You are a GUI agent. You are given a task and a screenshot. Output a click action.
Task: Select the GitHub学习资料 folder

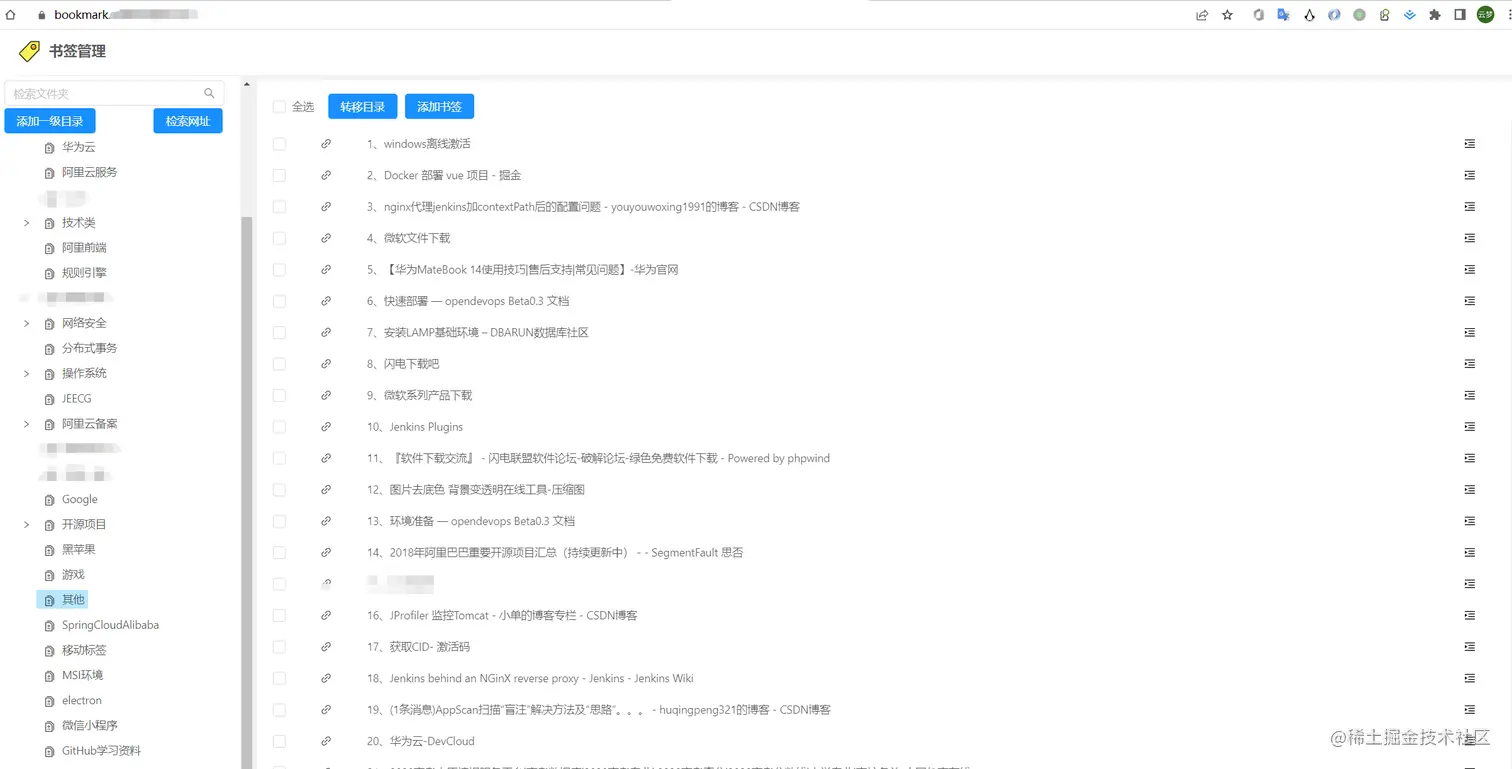[101, 751]
